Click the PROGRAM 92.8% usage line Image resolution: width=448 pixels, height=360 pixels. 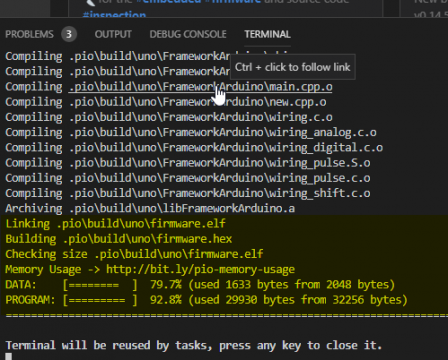(206, 300)
